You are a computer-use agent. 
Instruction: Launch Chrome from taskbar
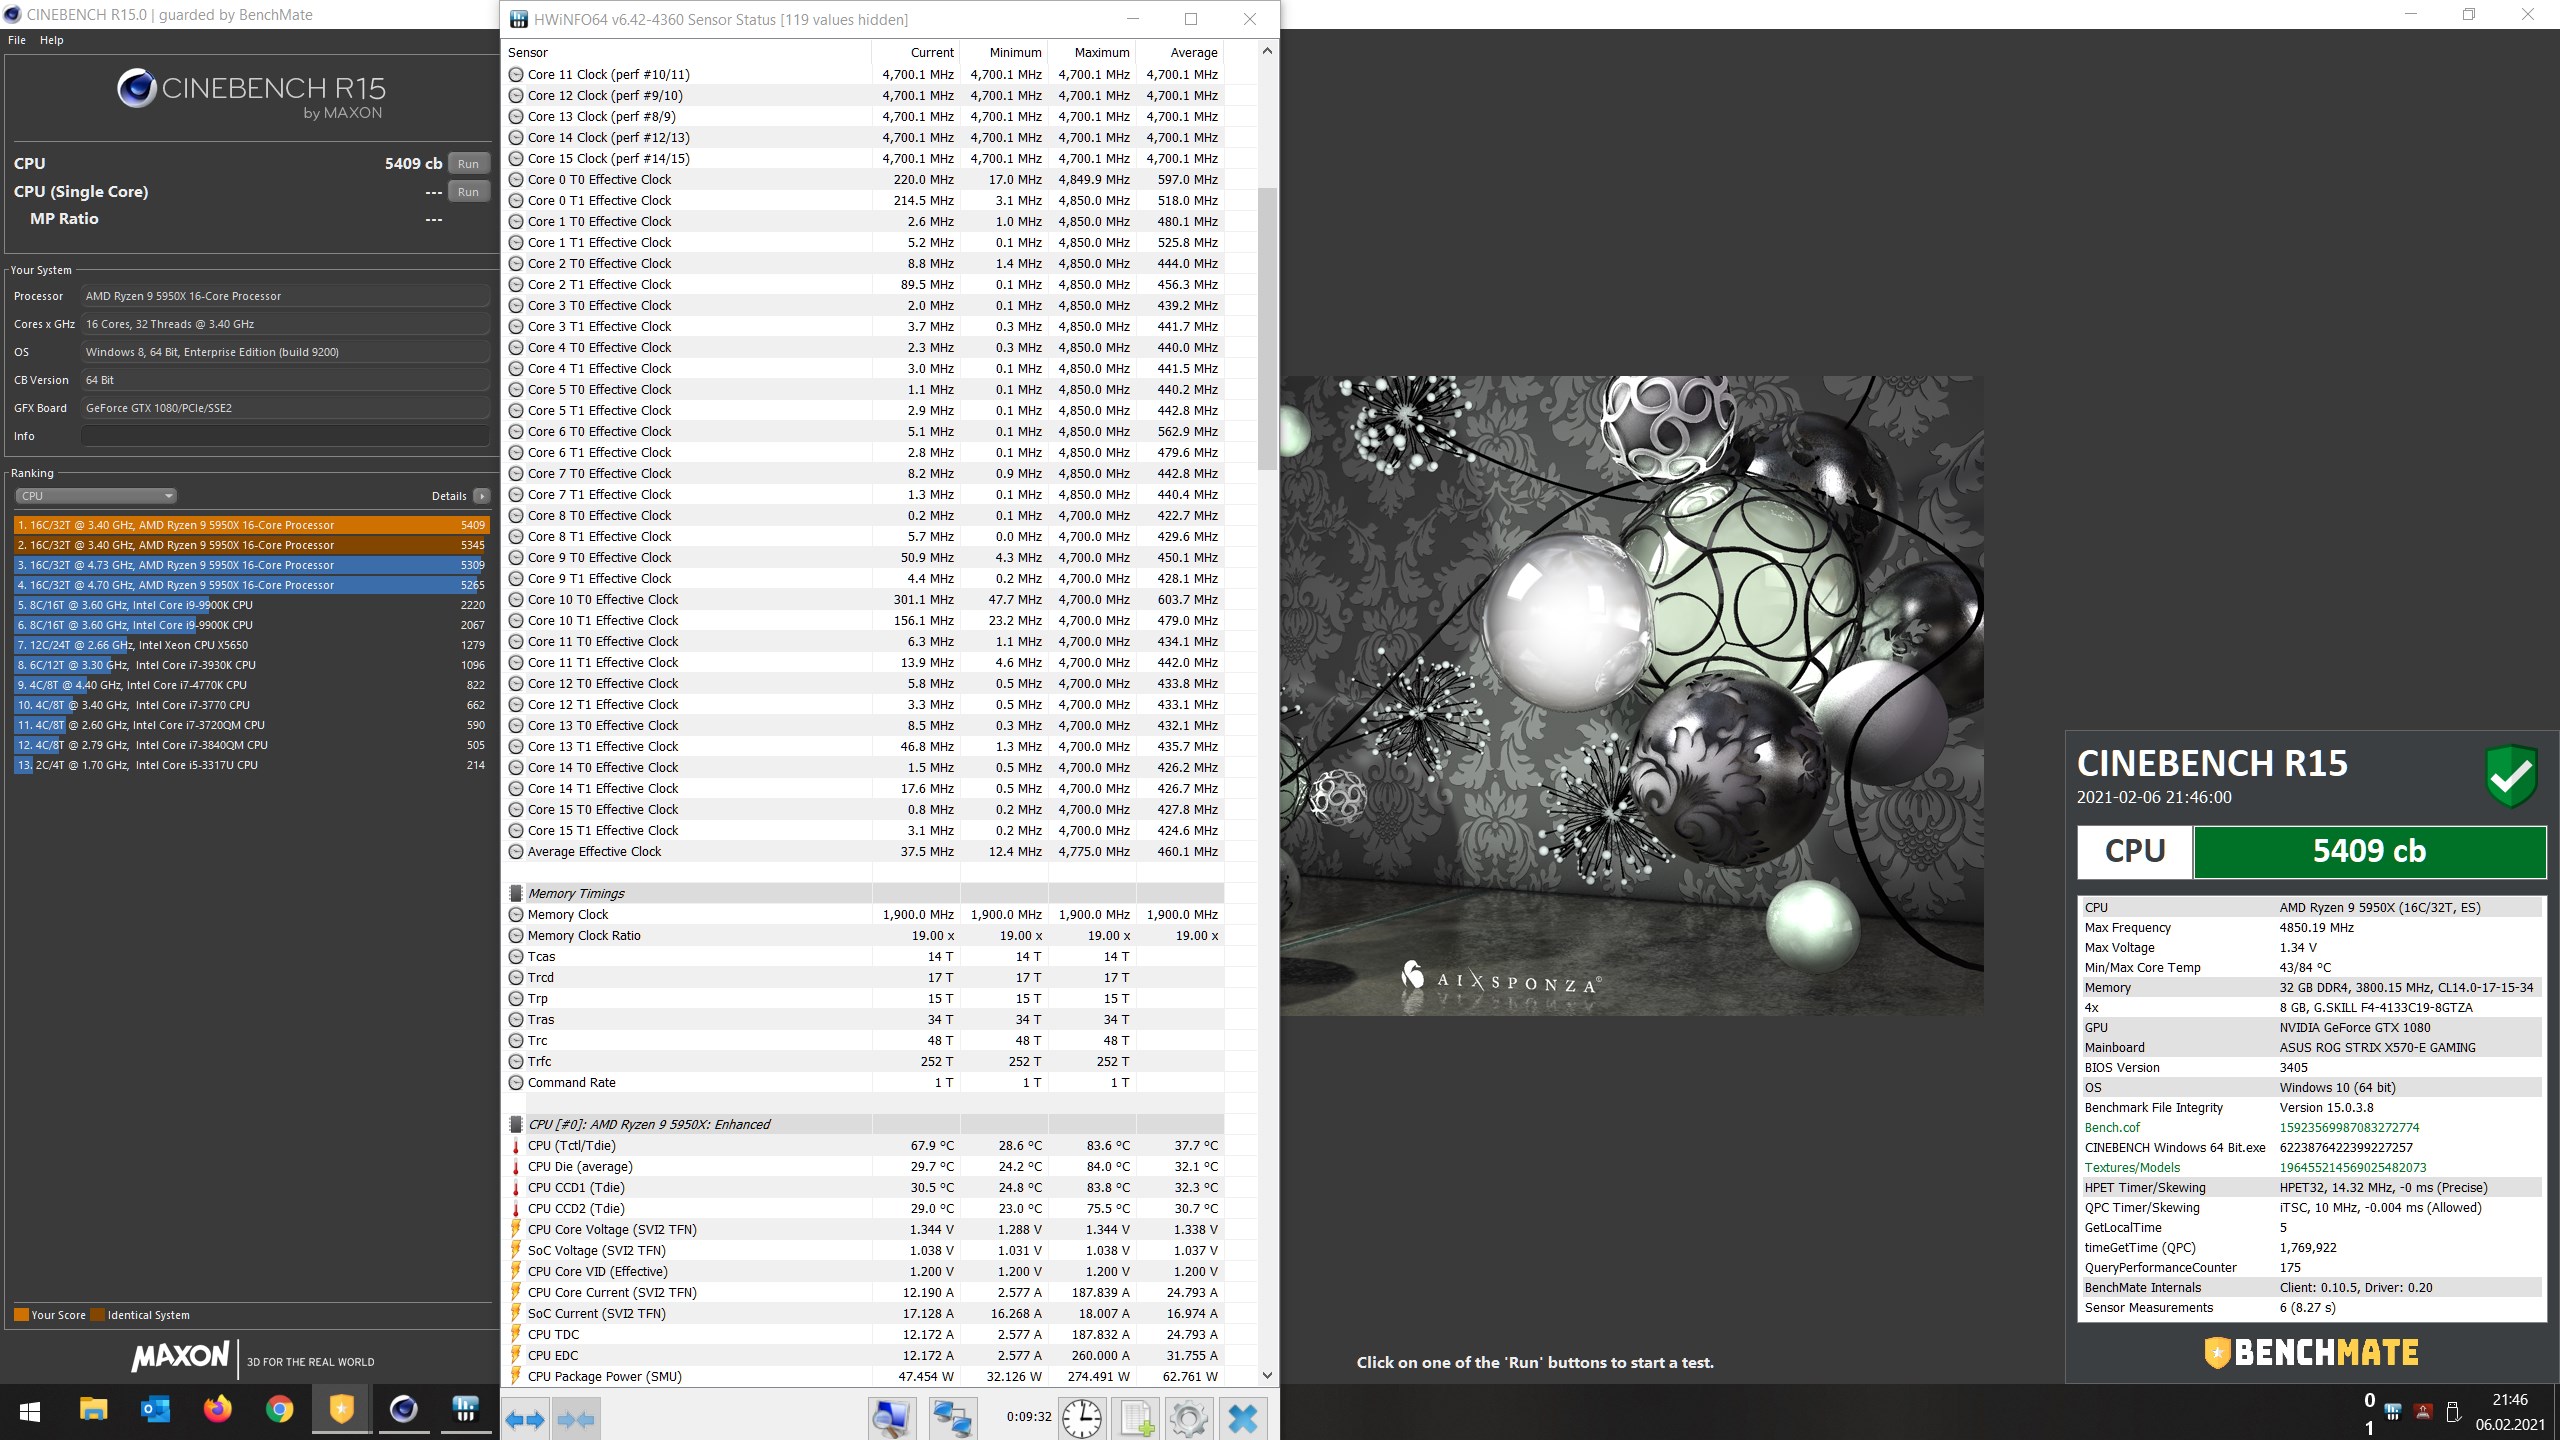279,1410
